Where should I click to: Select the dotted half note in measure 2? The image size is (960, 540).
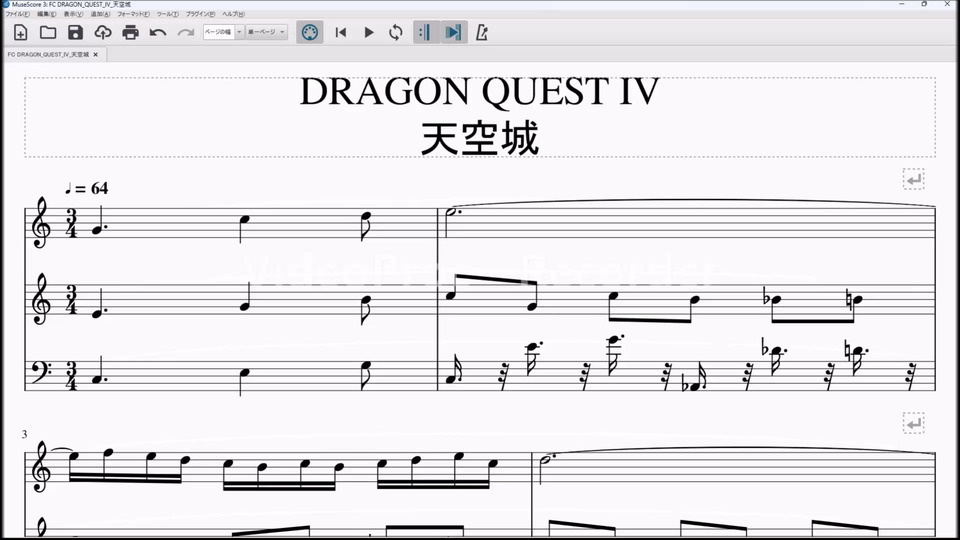tap(453, 212)
